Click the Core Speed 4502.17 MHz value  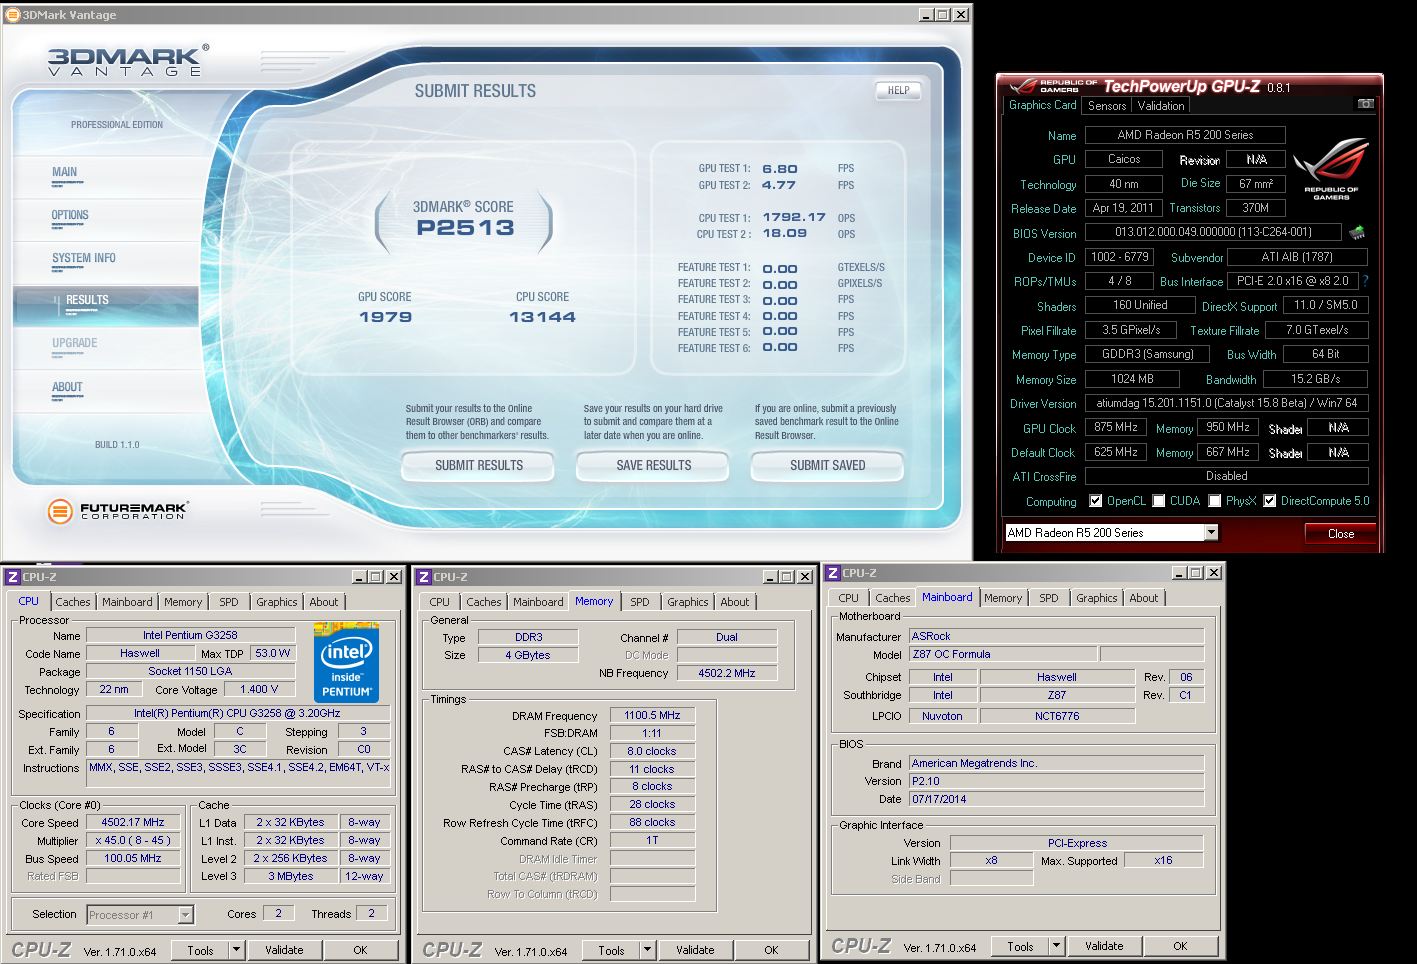point(133,823)
